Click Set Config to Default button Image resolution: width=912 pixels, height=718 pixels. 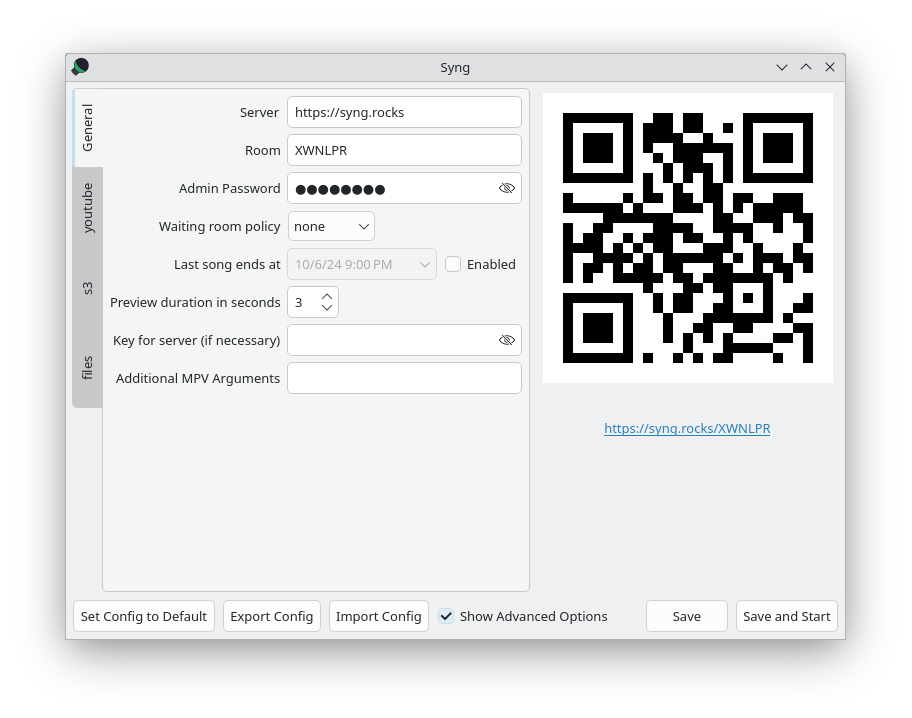point(144,616)
